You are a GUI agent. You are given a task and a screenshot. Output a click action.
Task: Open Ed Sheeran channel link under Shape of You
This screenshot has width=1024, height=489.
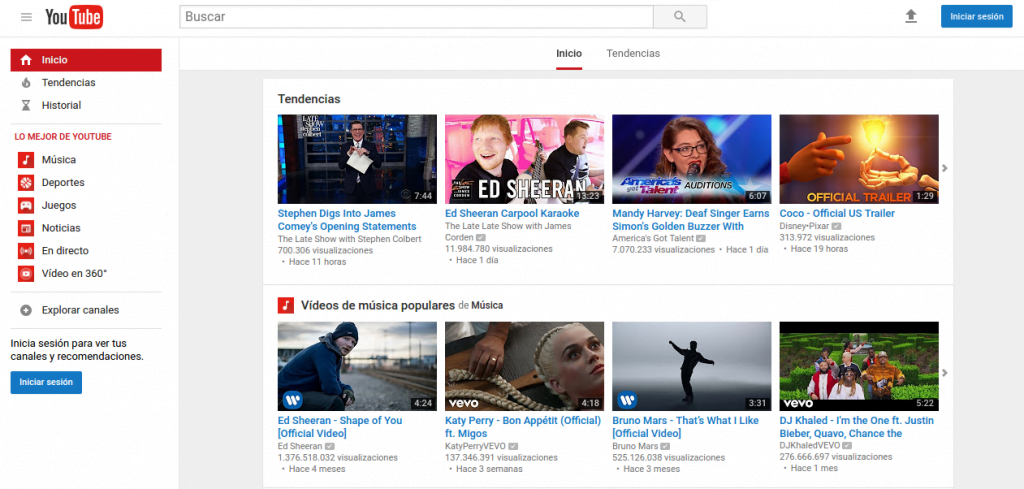pyautogui.click(x=300, y=446)
